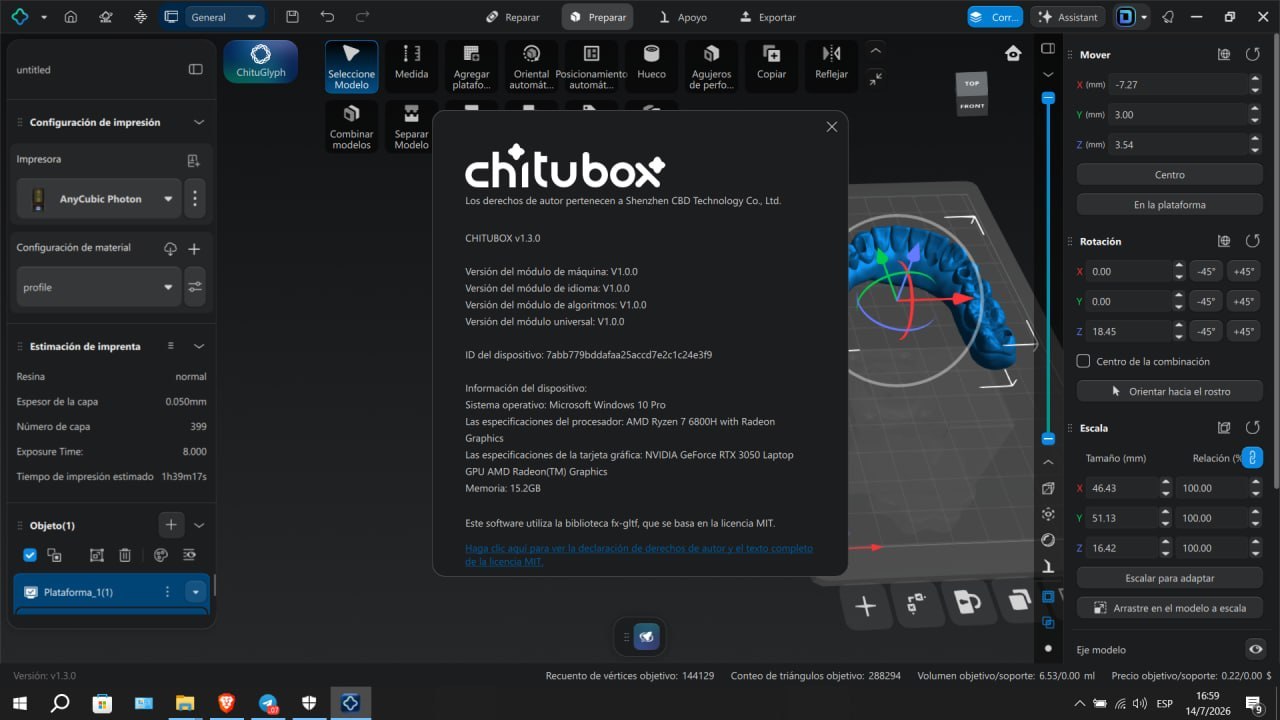Viewport: 1280px width, 720px height.
Task: Click Orientar hacia el rostro button
Action: [1169, 391]
